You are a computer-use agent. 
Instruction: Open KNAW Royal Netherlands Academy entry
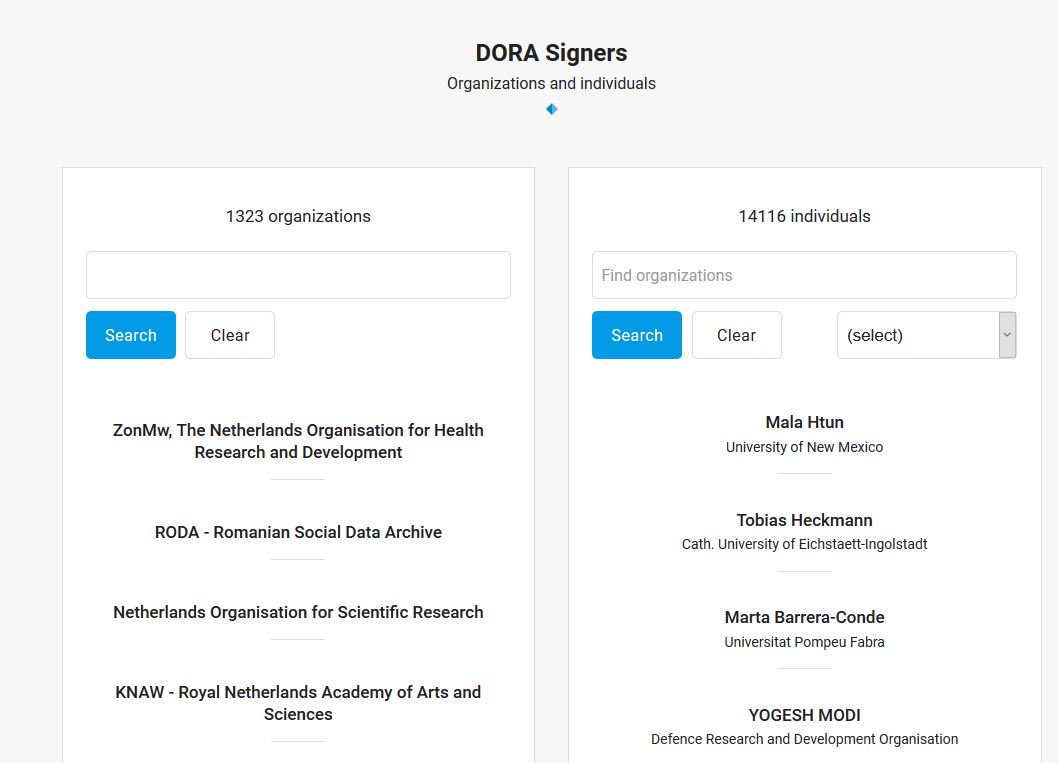[x=298, y=703]
